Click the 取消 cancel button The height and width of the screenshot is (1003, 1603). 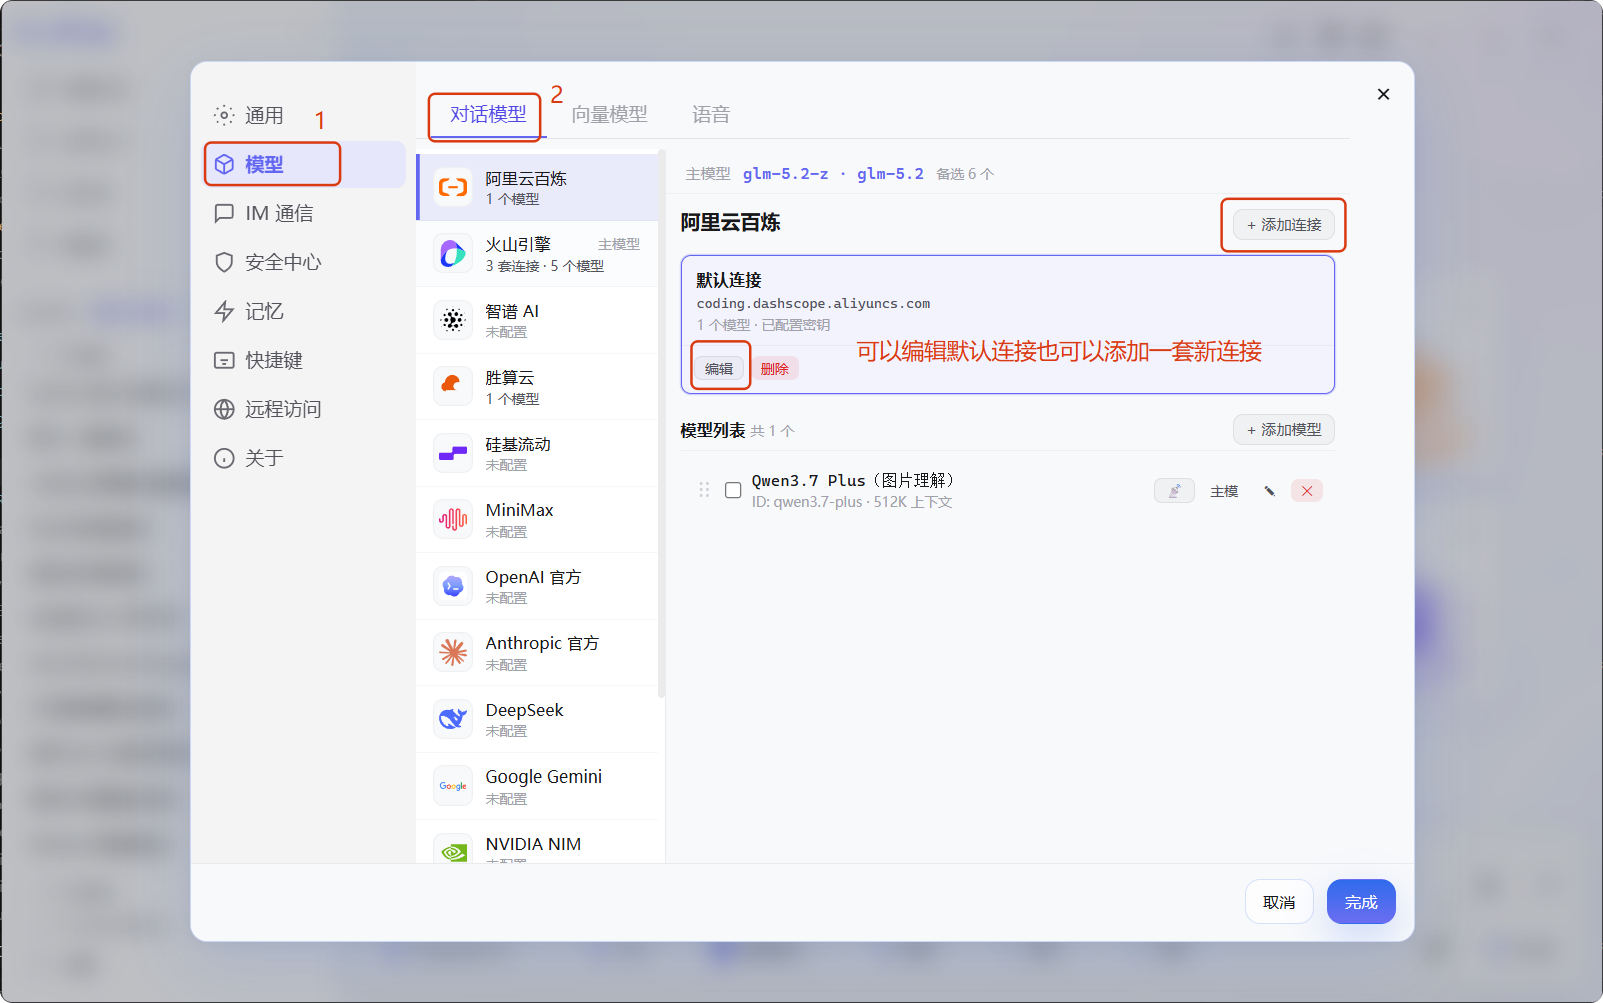click(x=1279, y=902)
